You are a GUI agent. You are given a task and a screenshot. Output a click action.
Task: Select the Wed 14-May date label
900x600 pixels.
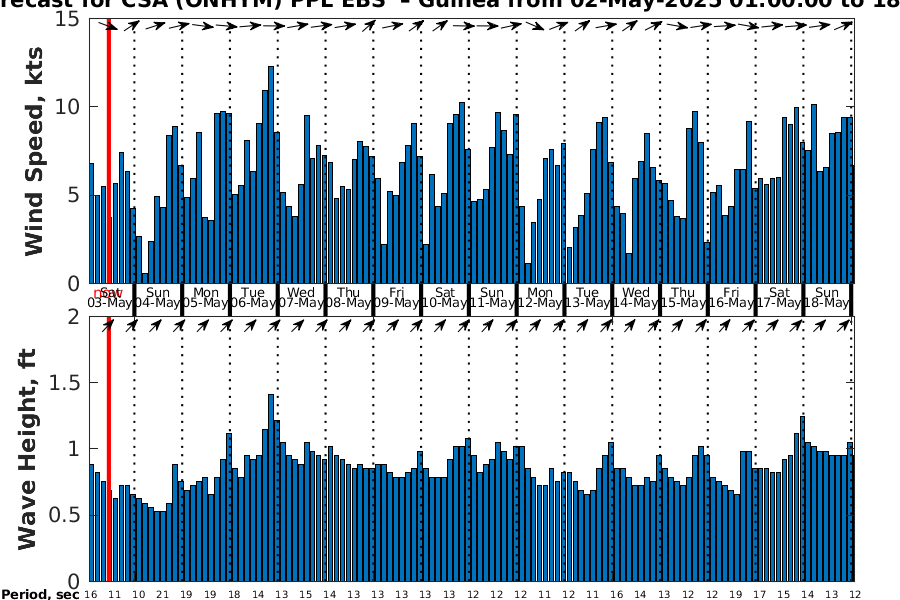(x=635, y=297)
